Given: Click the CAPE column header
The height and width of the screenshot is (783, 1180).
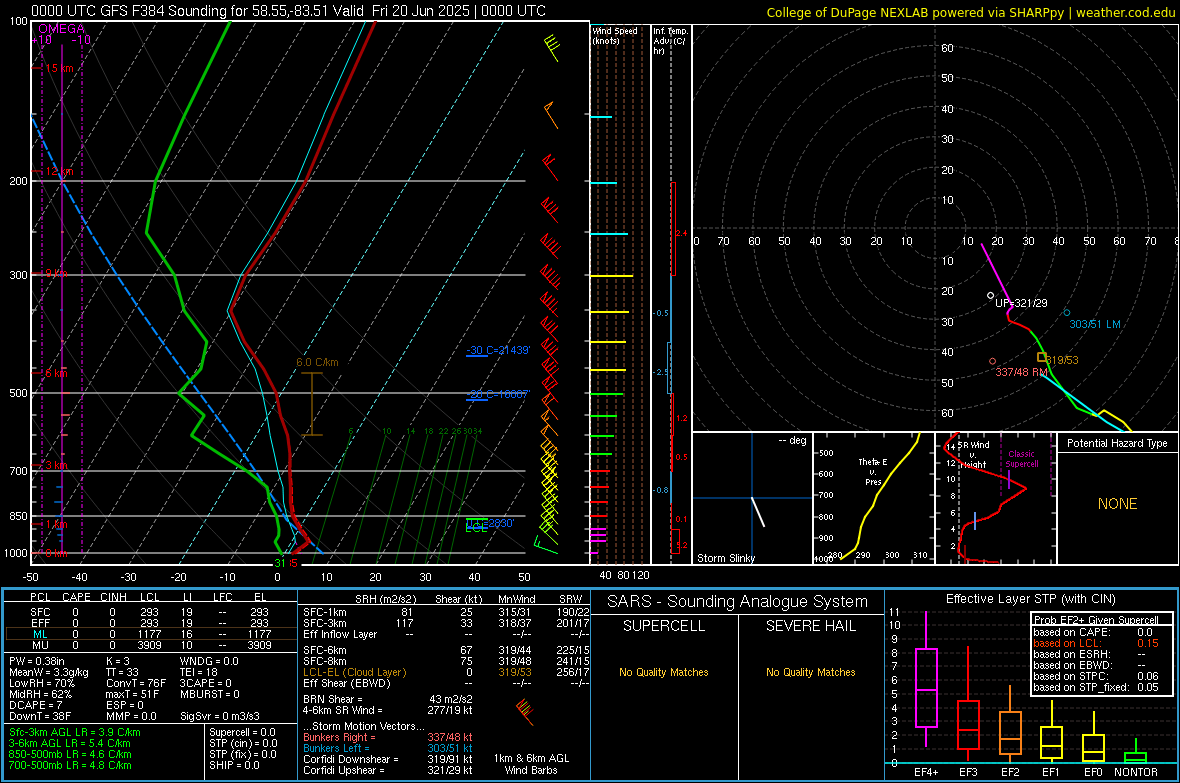Looking at the screenshot, I should [76, 597].
